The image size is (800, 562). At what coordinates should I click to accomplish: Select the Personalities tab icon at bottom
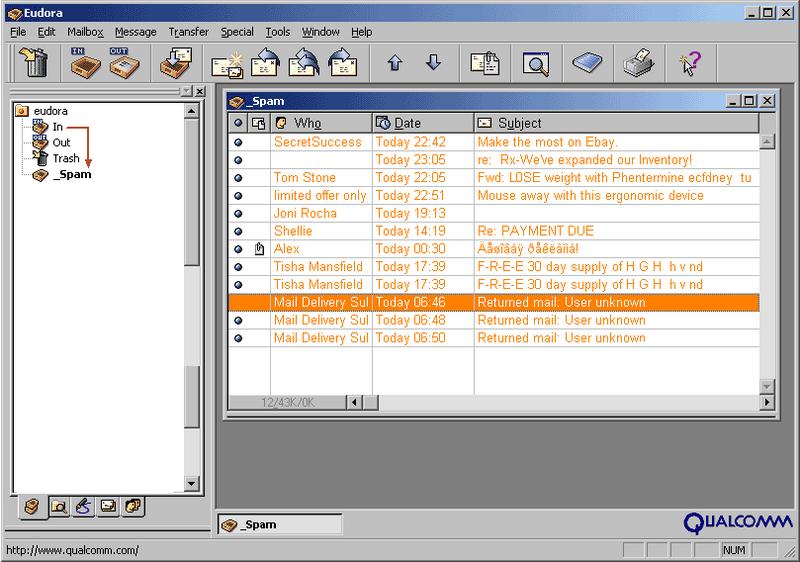(133, 506)
